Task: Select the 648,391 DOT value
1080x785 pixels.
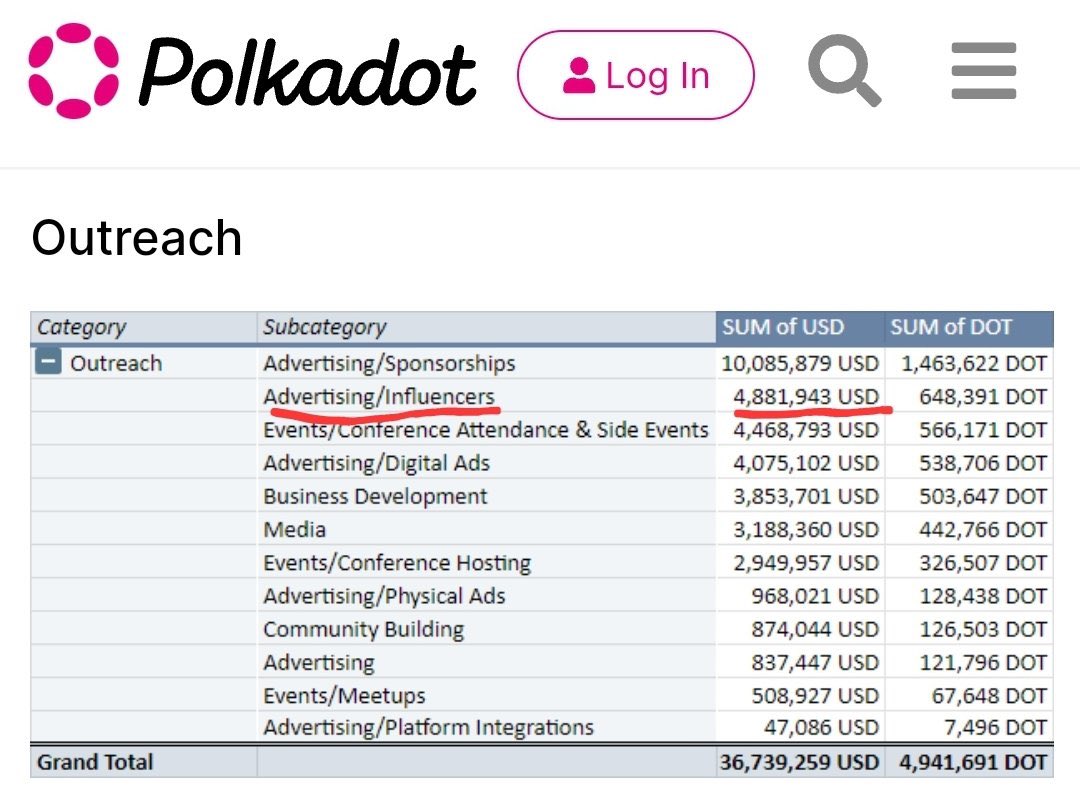Action: coord(983,397)
